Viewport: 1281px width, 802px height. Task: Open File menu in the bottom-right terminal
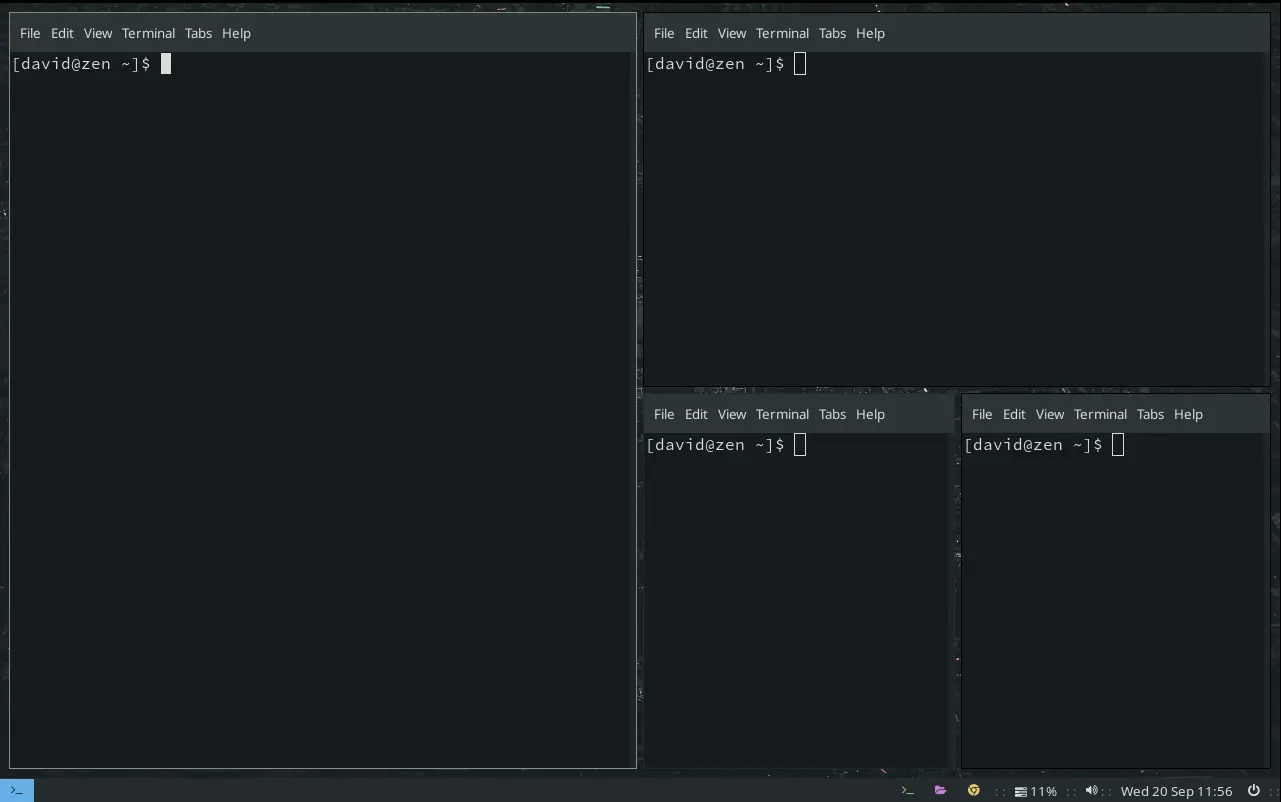pyautogui.click(x=982, y=414)
